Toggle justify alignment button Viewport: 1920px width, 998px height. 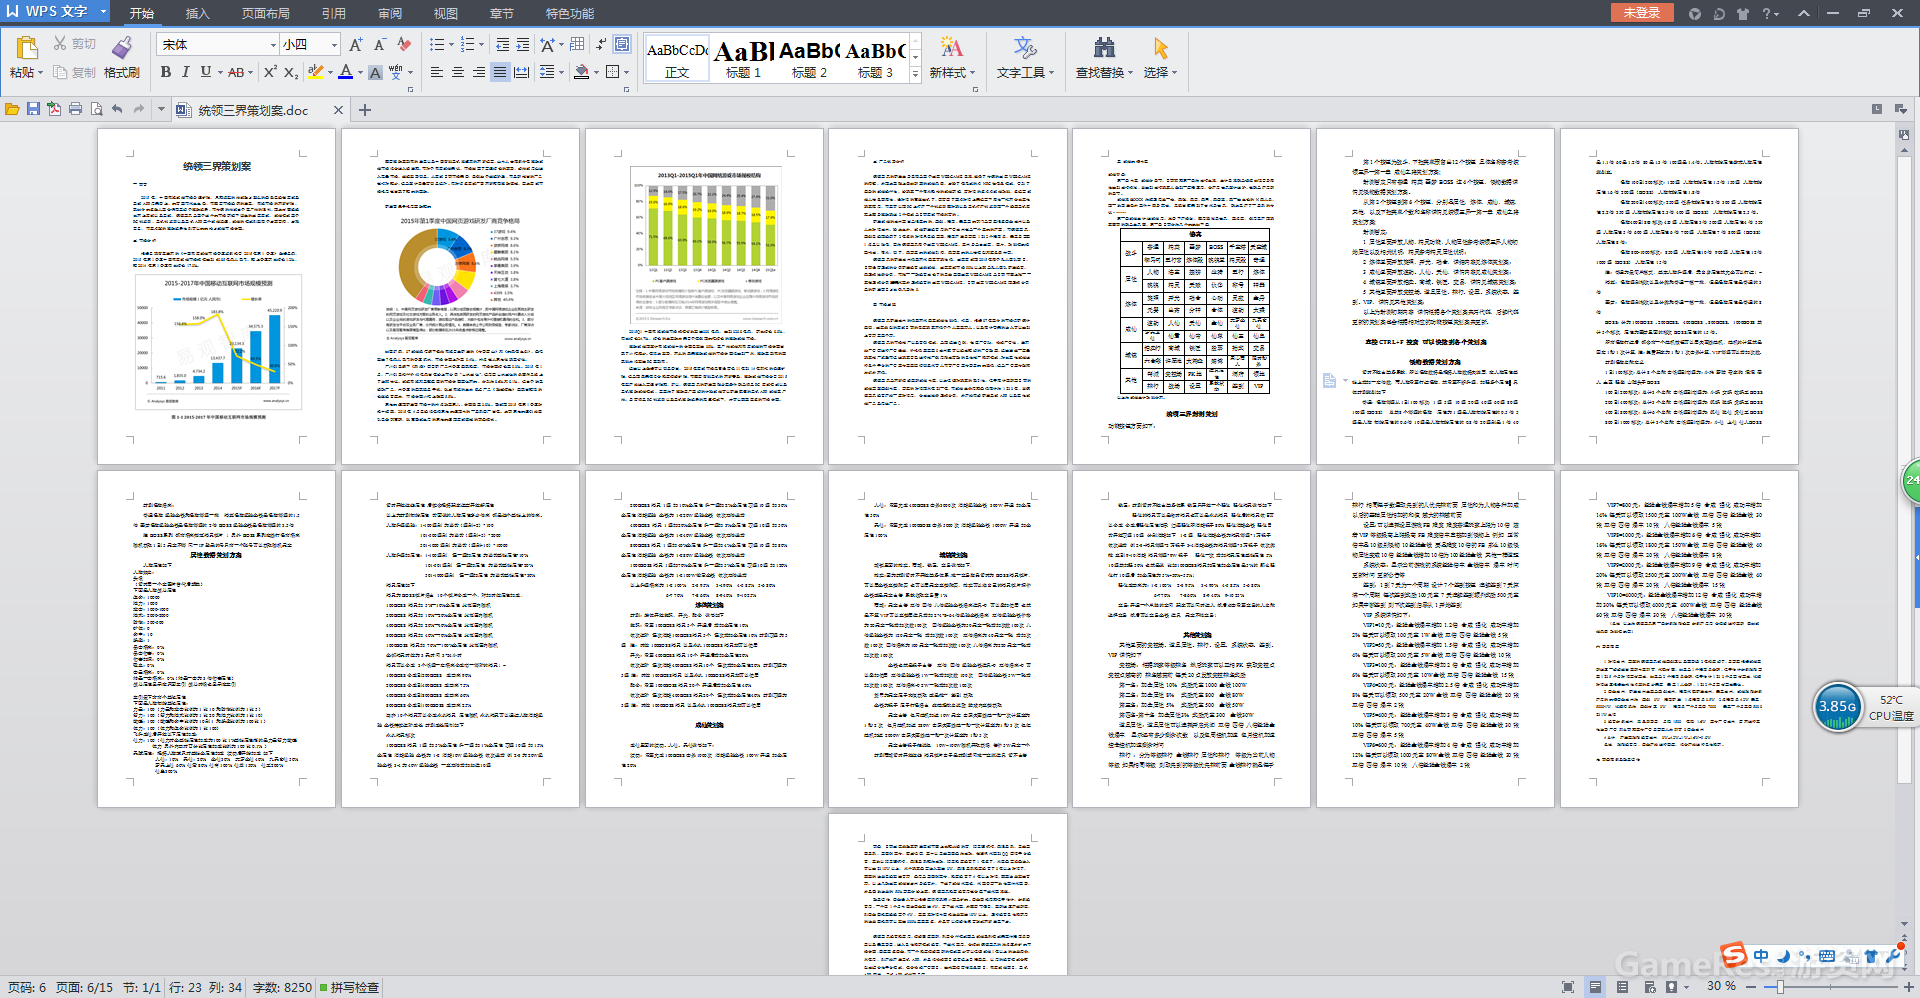click(500, 72)
